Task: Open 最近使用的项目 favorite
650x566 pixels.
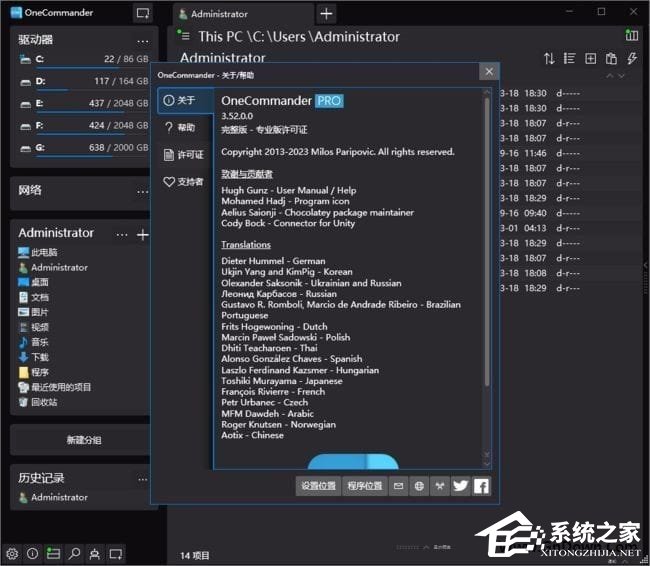Action: click(x=55, y=387)
